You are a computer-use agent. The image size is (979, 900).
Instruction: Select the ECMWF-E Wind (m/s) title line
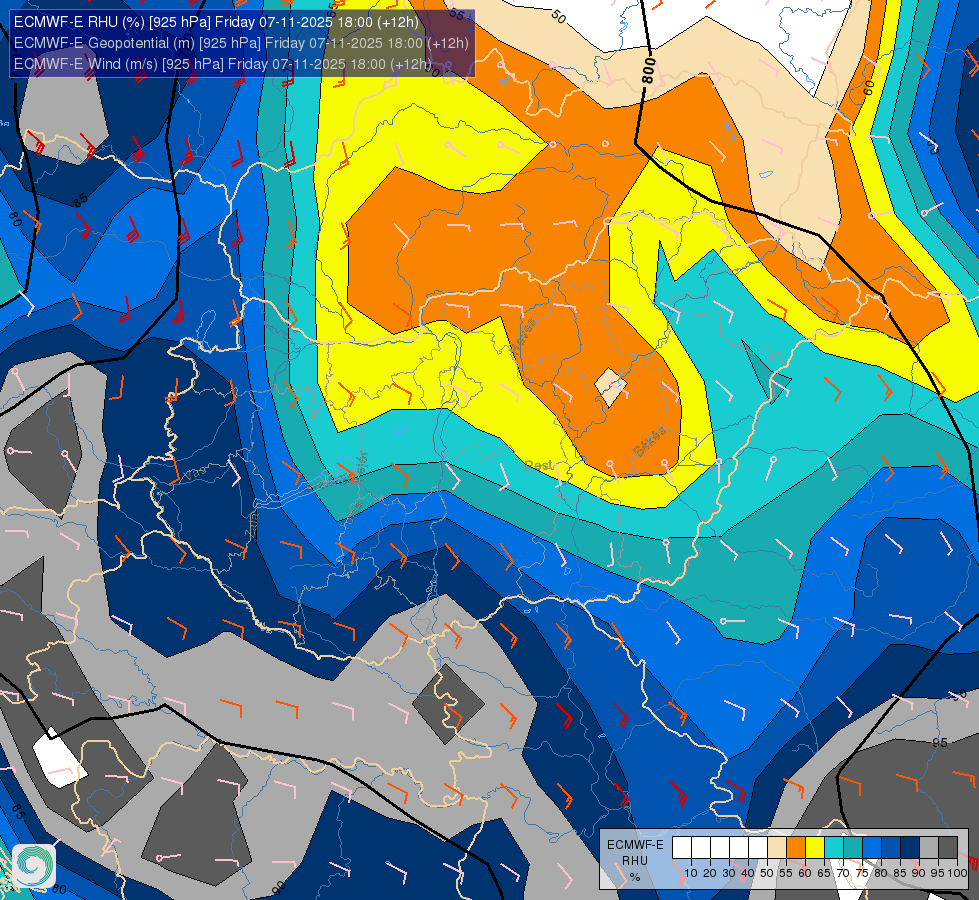coord(223,64)
